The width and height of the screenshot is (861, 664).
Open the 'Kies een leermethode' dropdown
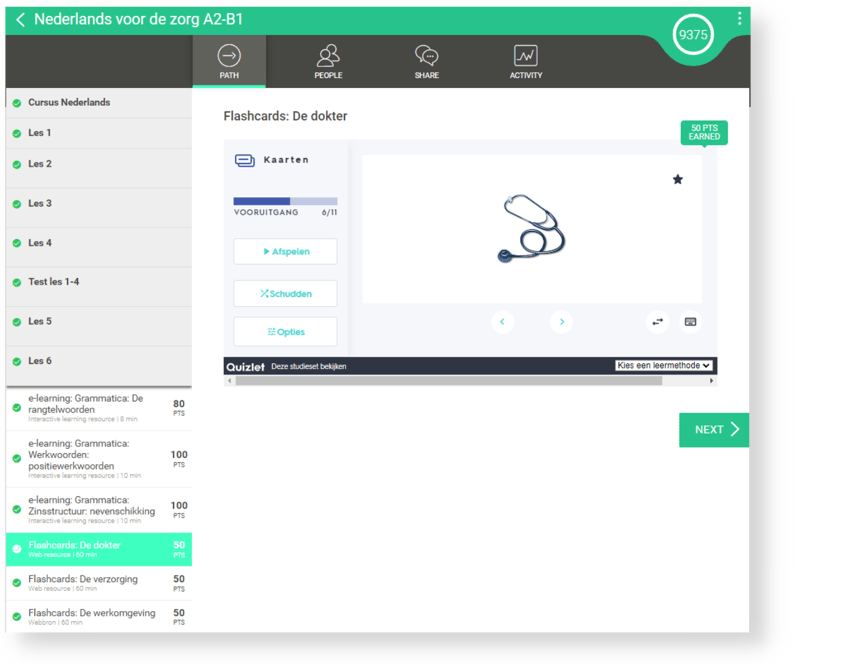tap(663, 365)
